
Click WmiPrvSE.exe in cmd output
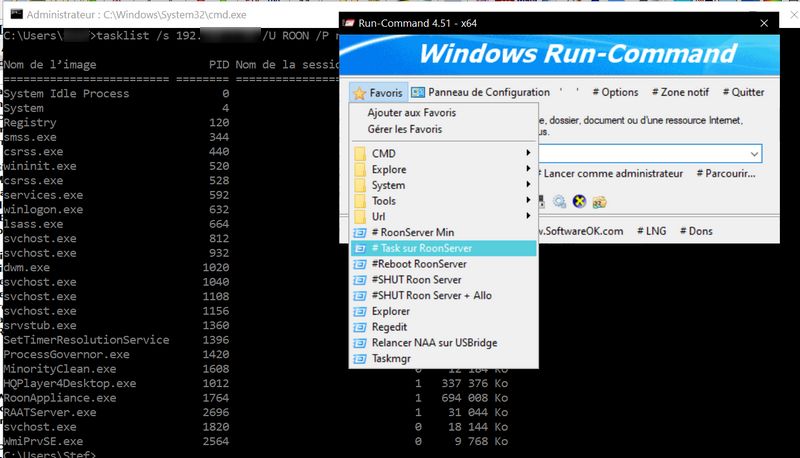[43, 441]
